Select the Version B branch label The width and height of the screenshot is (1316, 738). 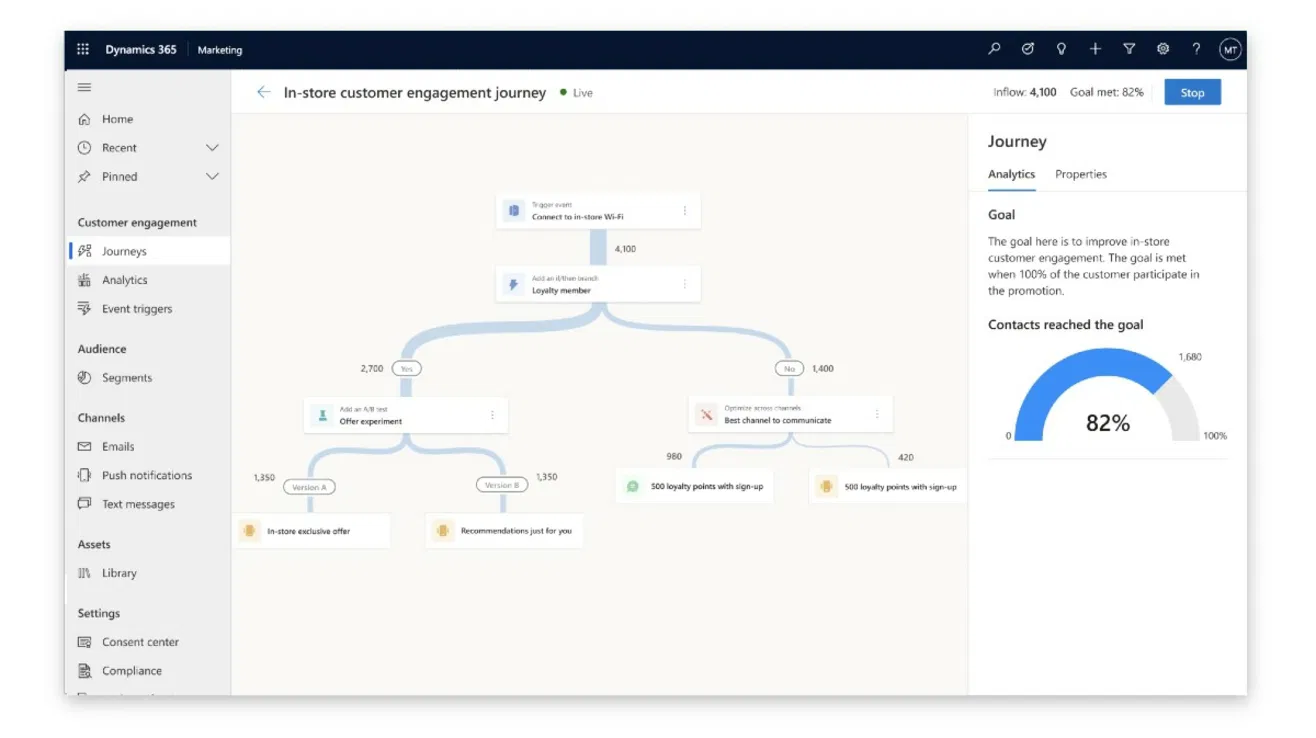(501, 485)
